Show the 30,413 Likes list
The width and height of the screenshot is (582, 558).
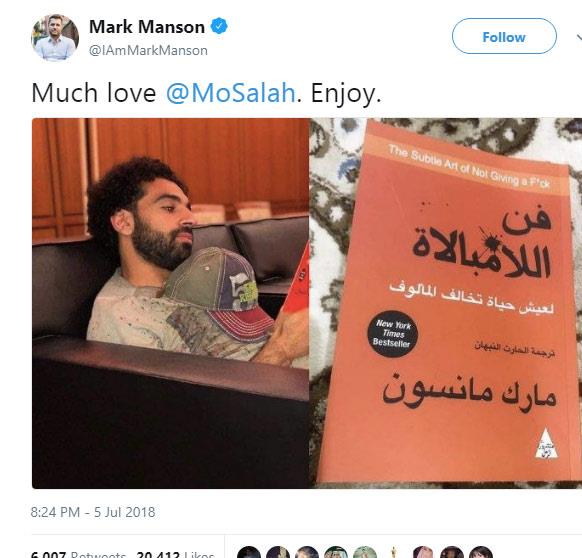click(x=175, y=554)
